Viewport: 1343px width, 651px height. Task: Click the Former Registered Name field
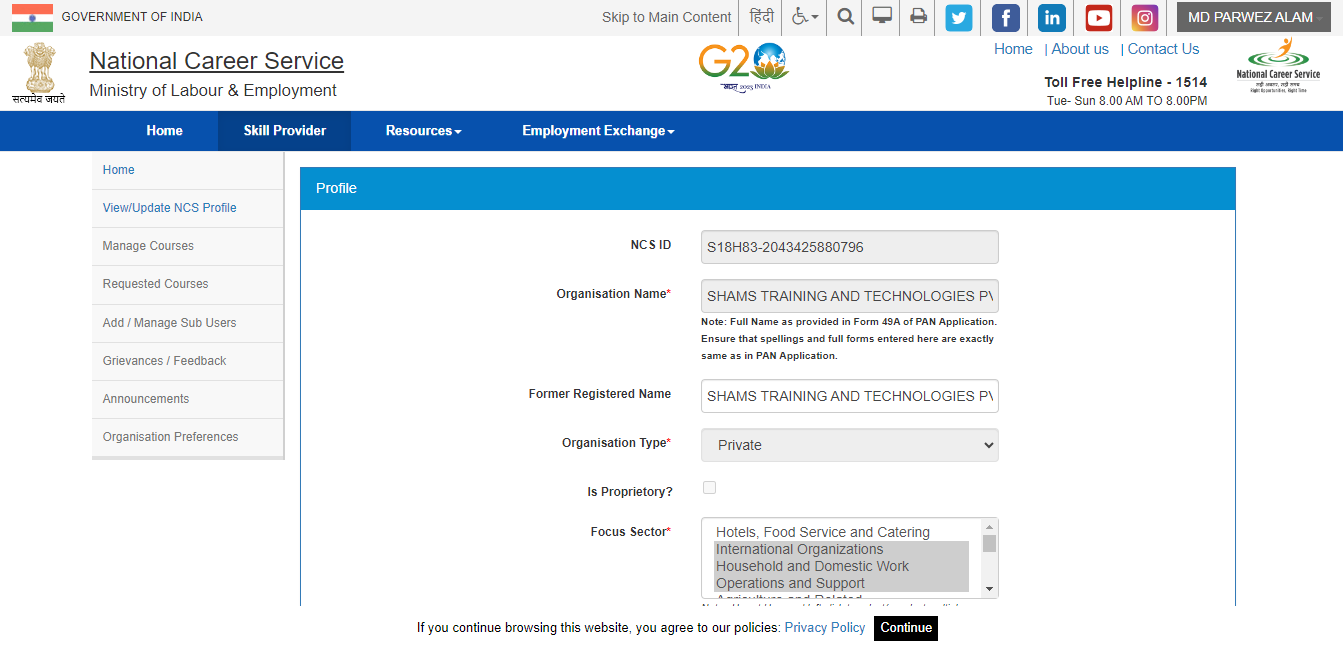pos(849,396)
